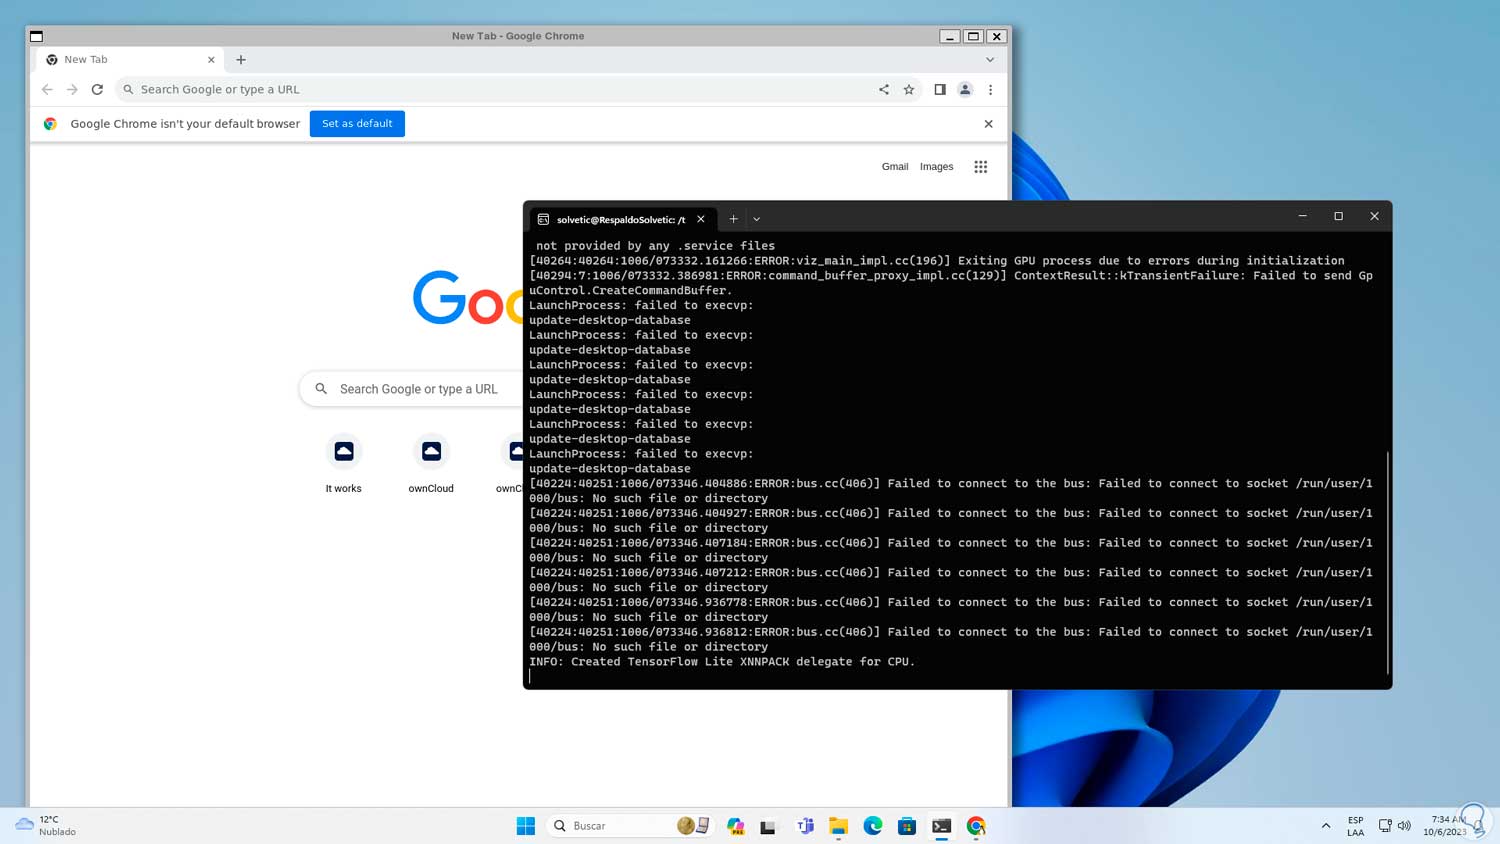This screenshot has width=1500, height=844.
Task: Open Chrome's side panel
Action: (940, 90)
